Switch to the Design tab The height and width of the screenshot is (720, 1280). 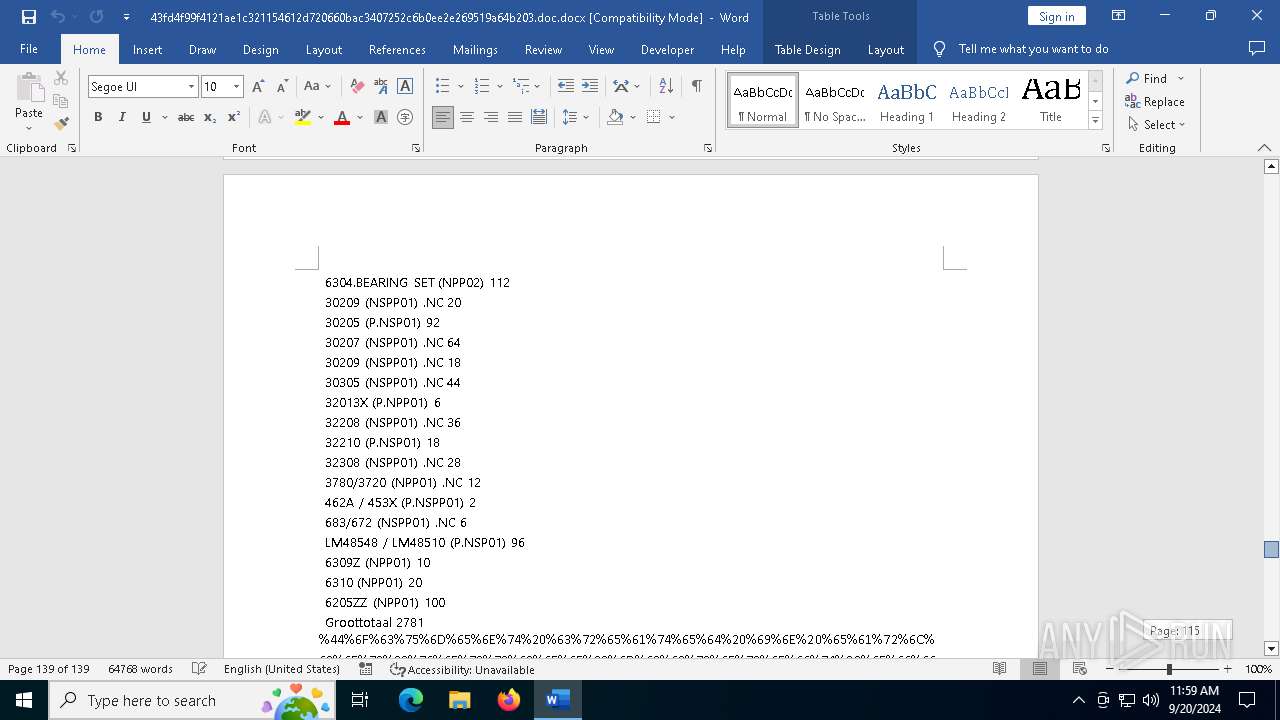pos(260,49)
